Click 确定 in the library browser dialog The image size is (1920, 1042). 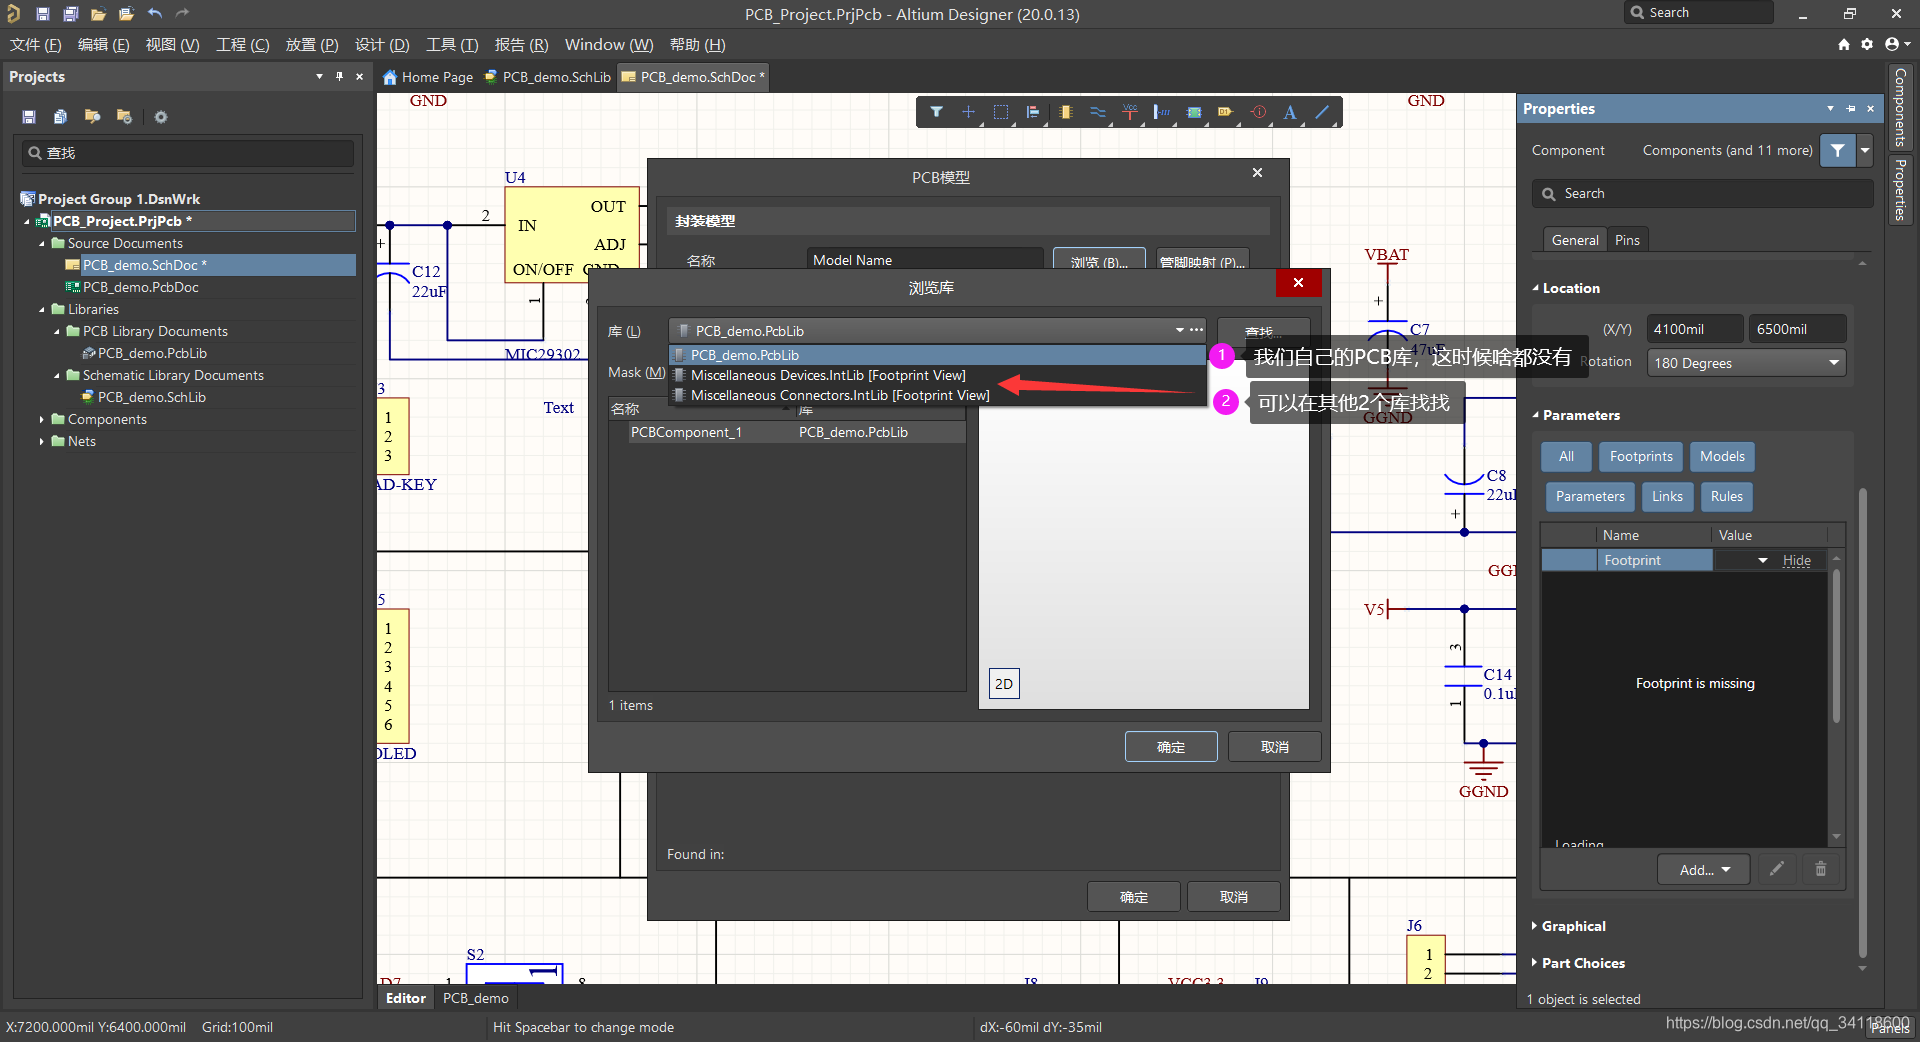click(1171, 747)
